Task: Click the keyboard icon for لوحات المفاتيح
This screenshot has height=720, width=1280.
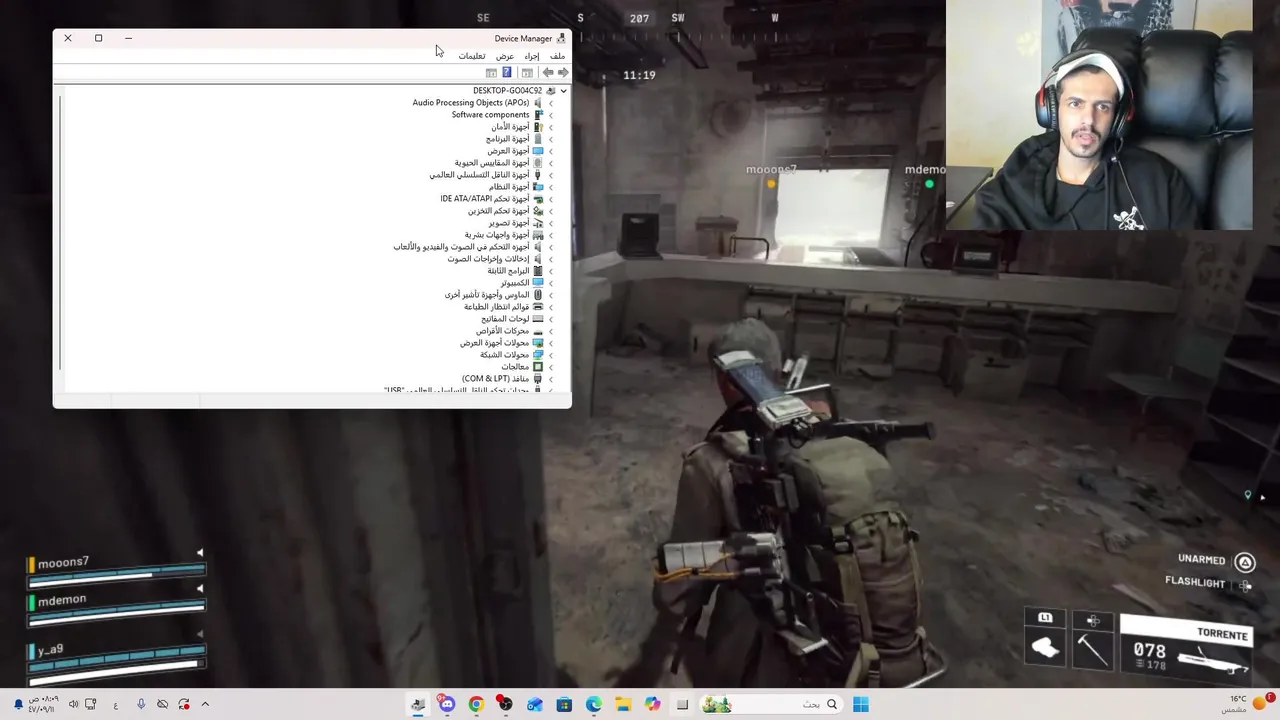Action: (x=538, y=319)
